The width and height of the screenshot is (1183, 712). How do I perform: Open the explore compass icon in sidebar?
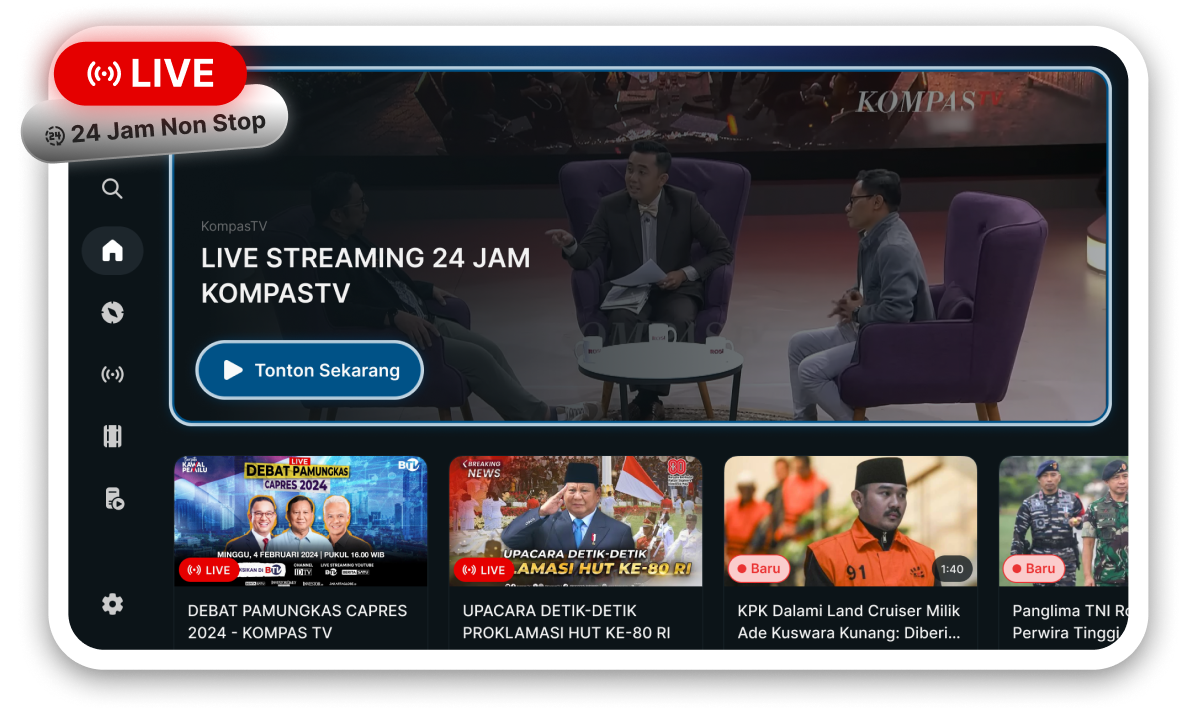[x=112, y=312]
